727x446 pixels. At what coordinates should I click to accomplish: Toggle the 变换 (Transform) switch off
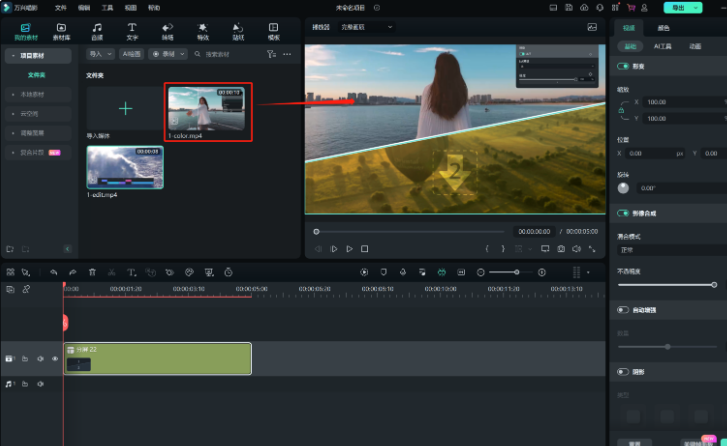click(623, 66)
